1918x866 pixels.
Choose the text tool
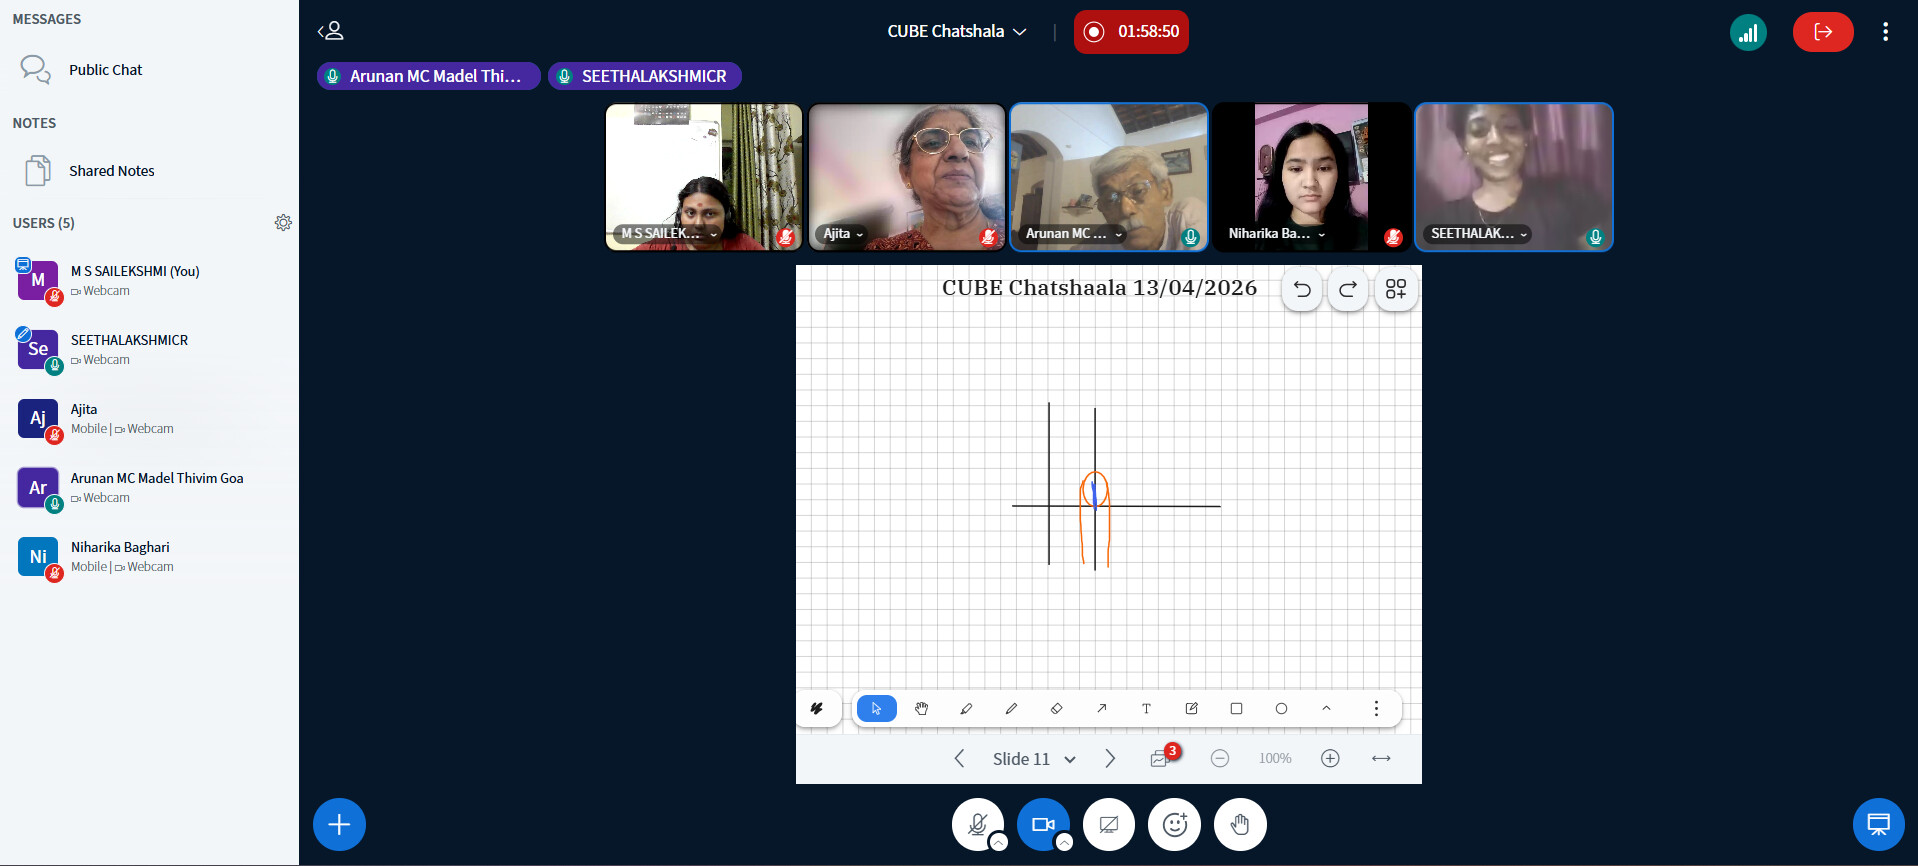click(x=1146, y=708)
